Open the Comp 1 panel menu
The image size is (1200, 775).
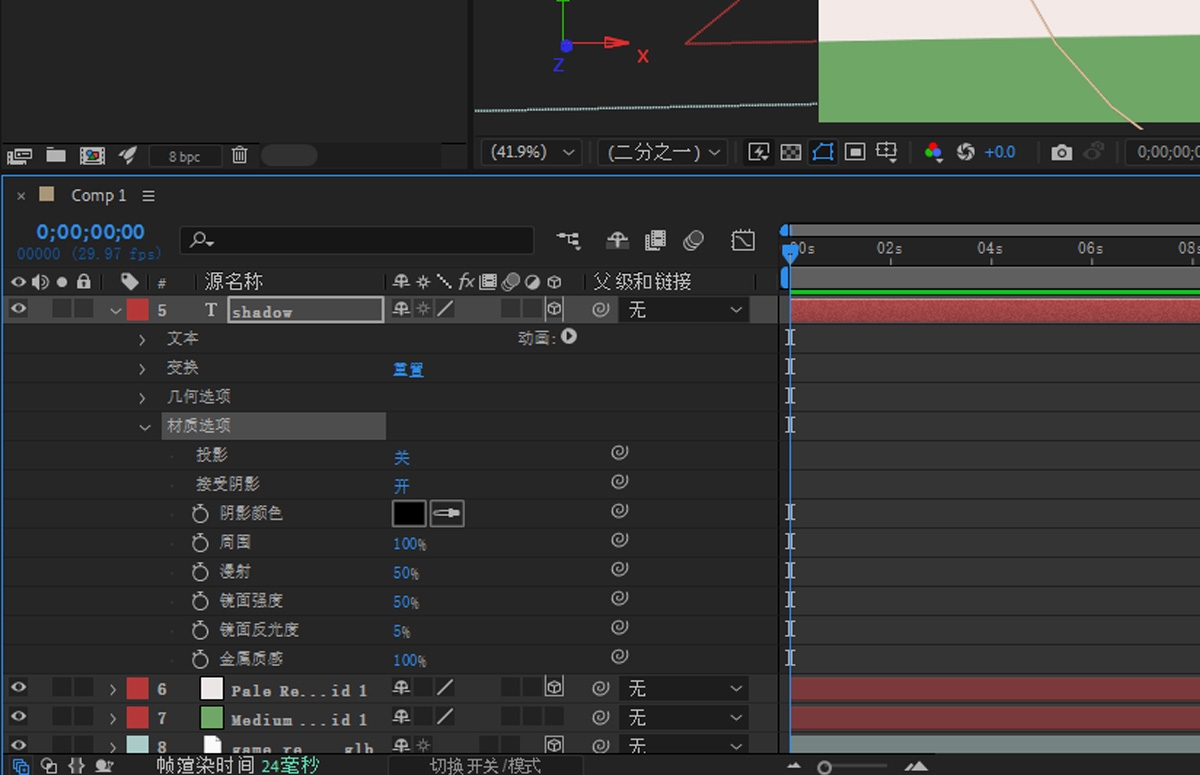(x=148, y=196)
